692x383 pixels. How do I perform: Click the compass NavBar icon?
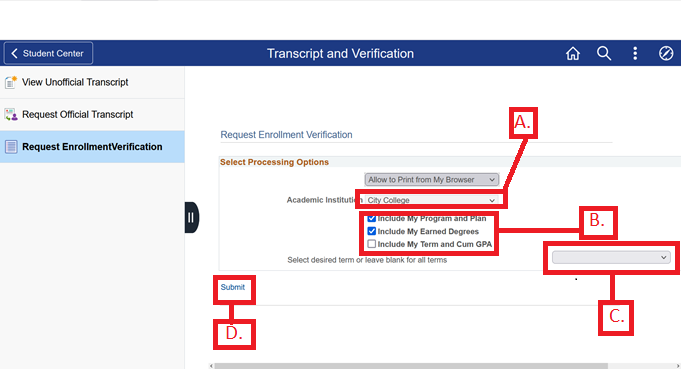[666, 53]
